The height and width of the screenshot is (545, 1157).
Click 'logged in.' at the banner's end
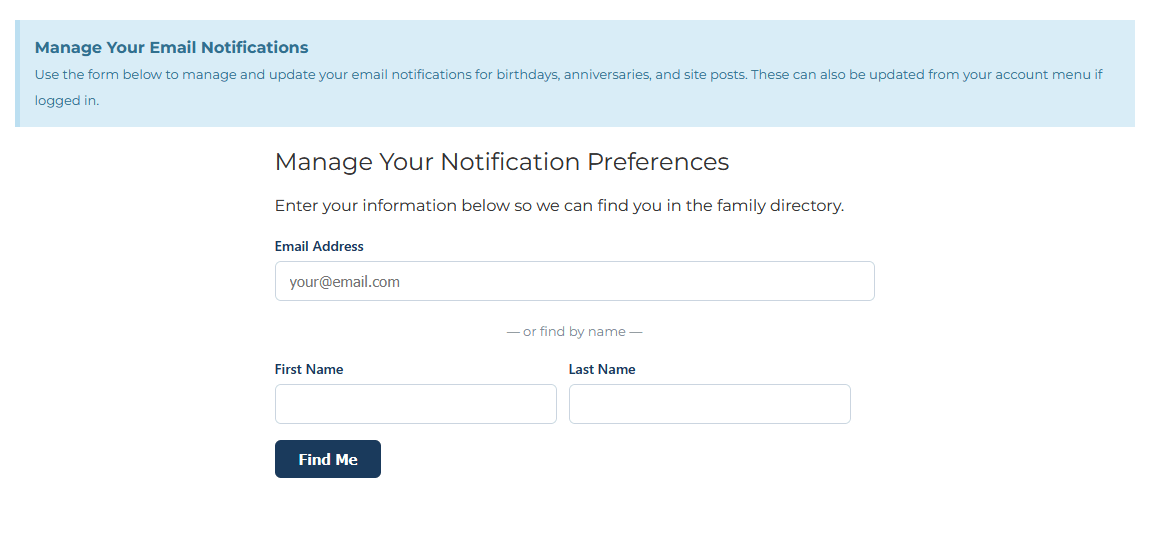67,101
